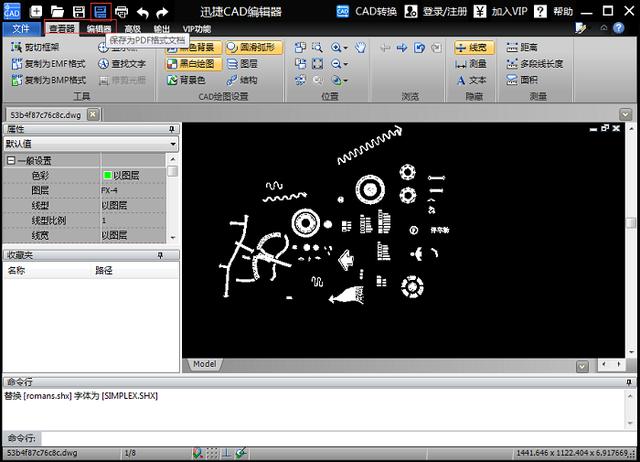Image resolution: width=640 pixels, height=462 pixels.
Task: Click the Save as PDF toolbar icon
Action: click(100, 11)
